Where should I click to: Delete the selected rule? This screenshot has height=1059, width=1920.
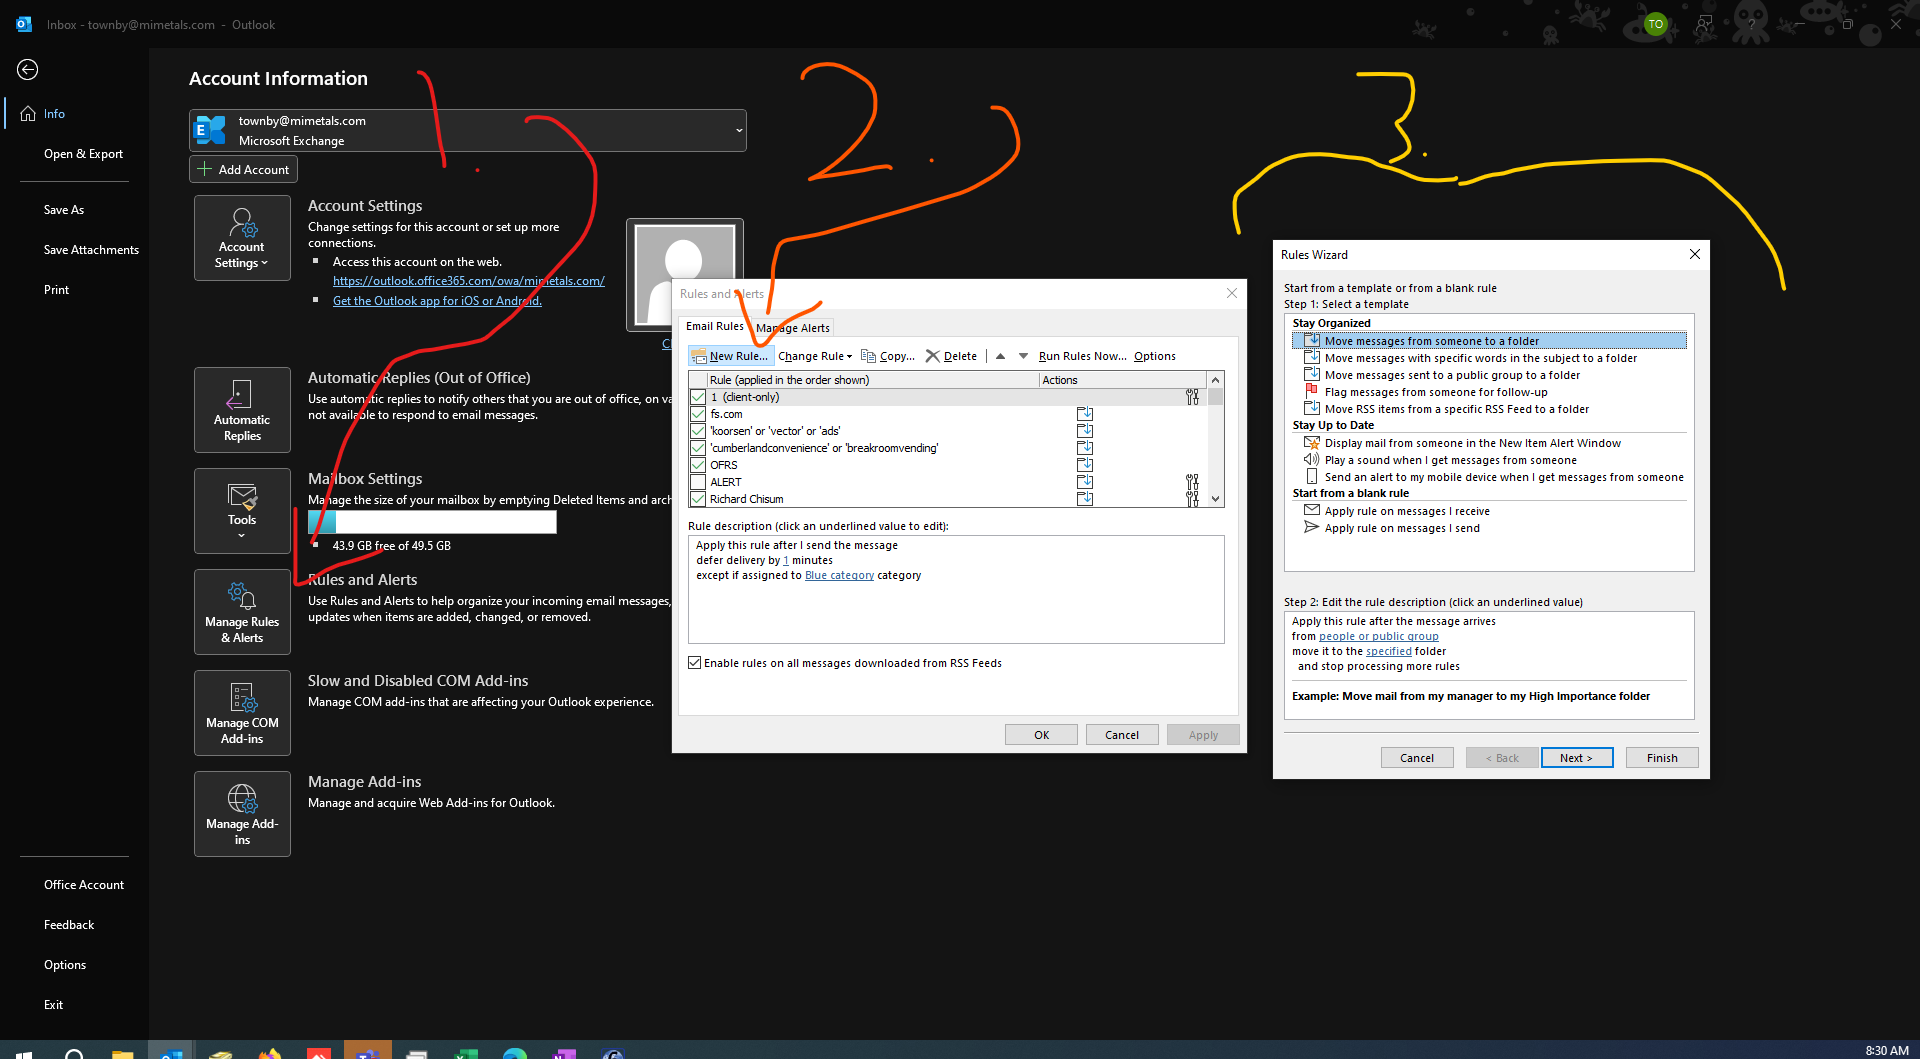tap(951, 356)
